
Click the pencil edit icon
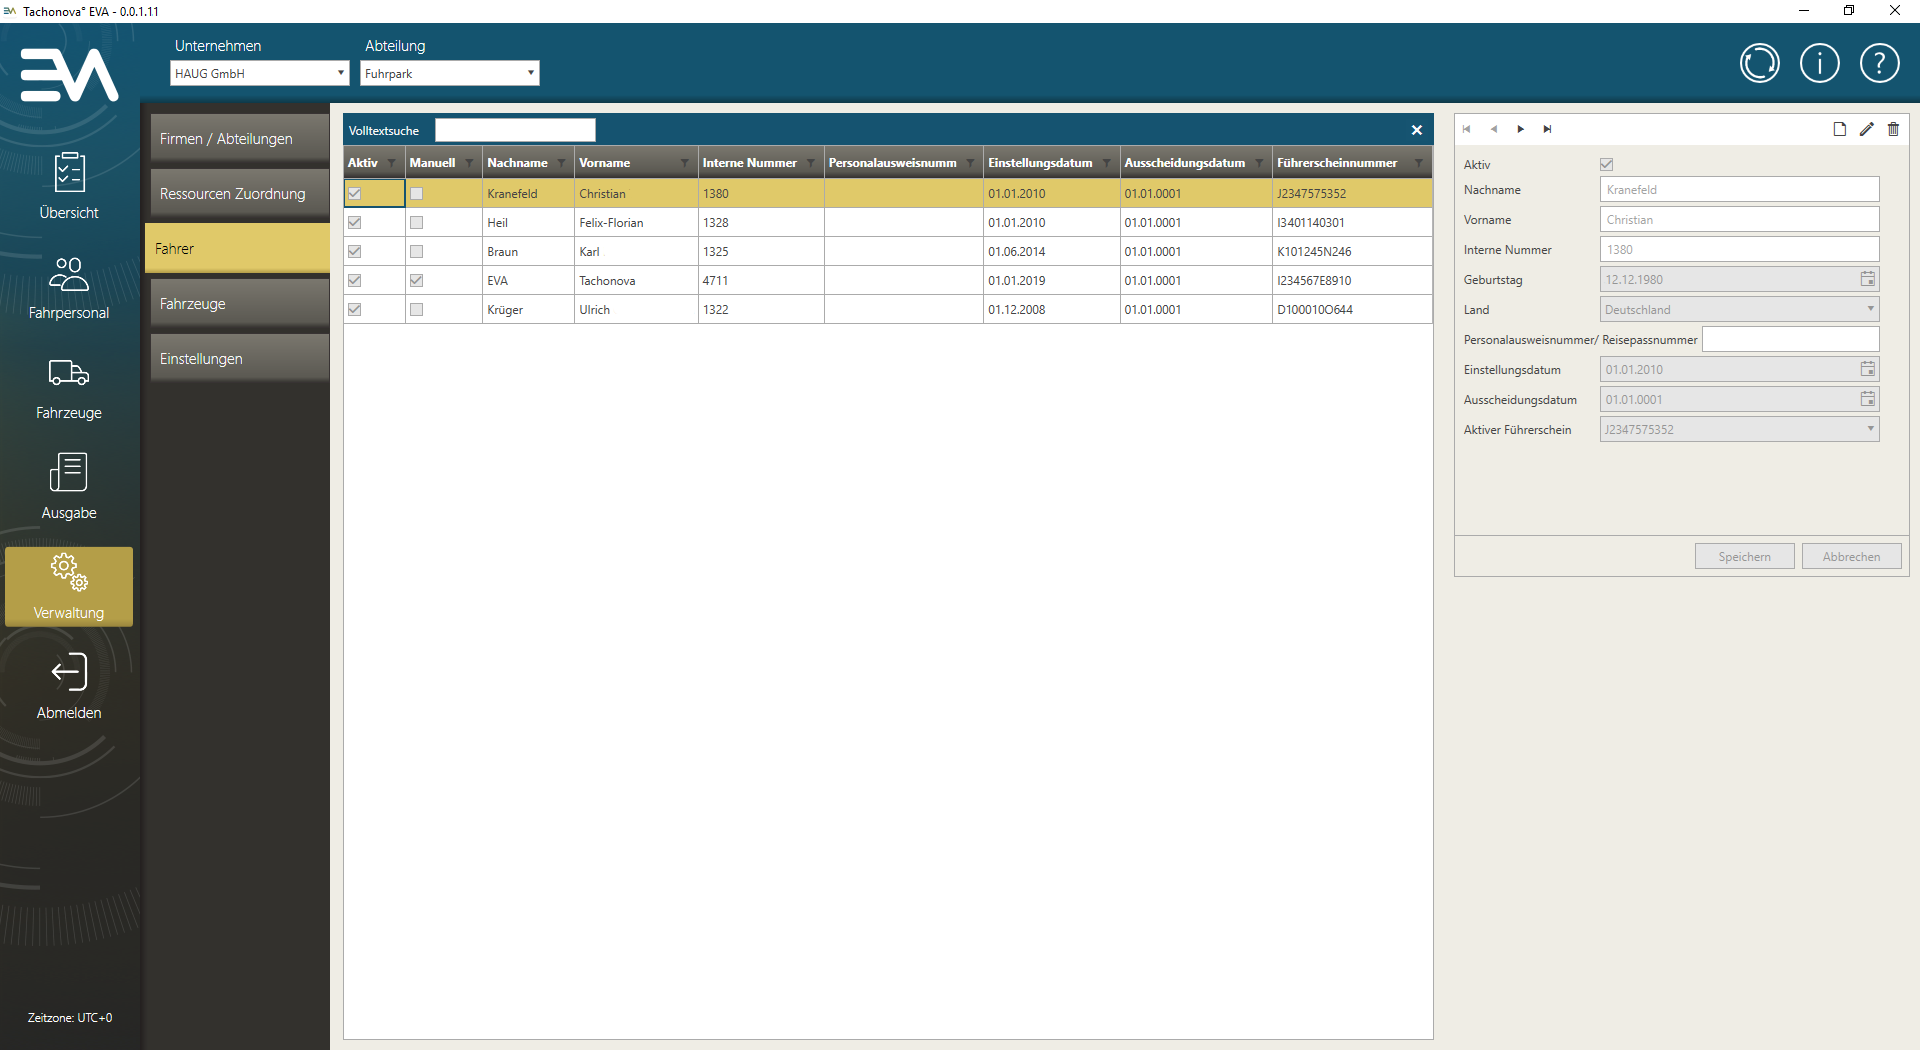coord(1866,129)
